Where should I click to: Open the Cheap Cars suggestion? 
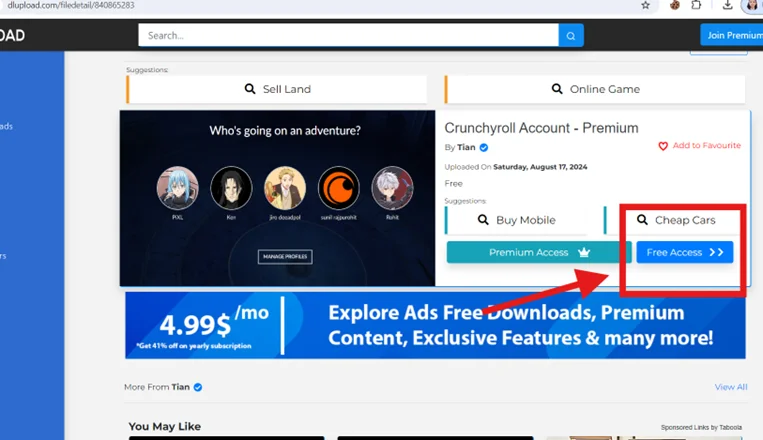[675, 220]
